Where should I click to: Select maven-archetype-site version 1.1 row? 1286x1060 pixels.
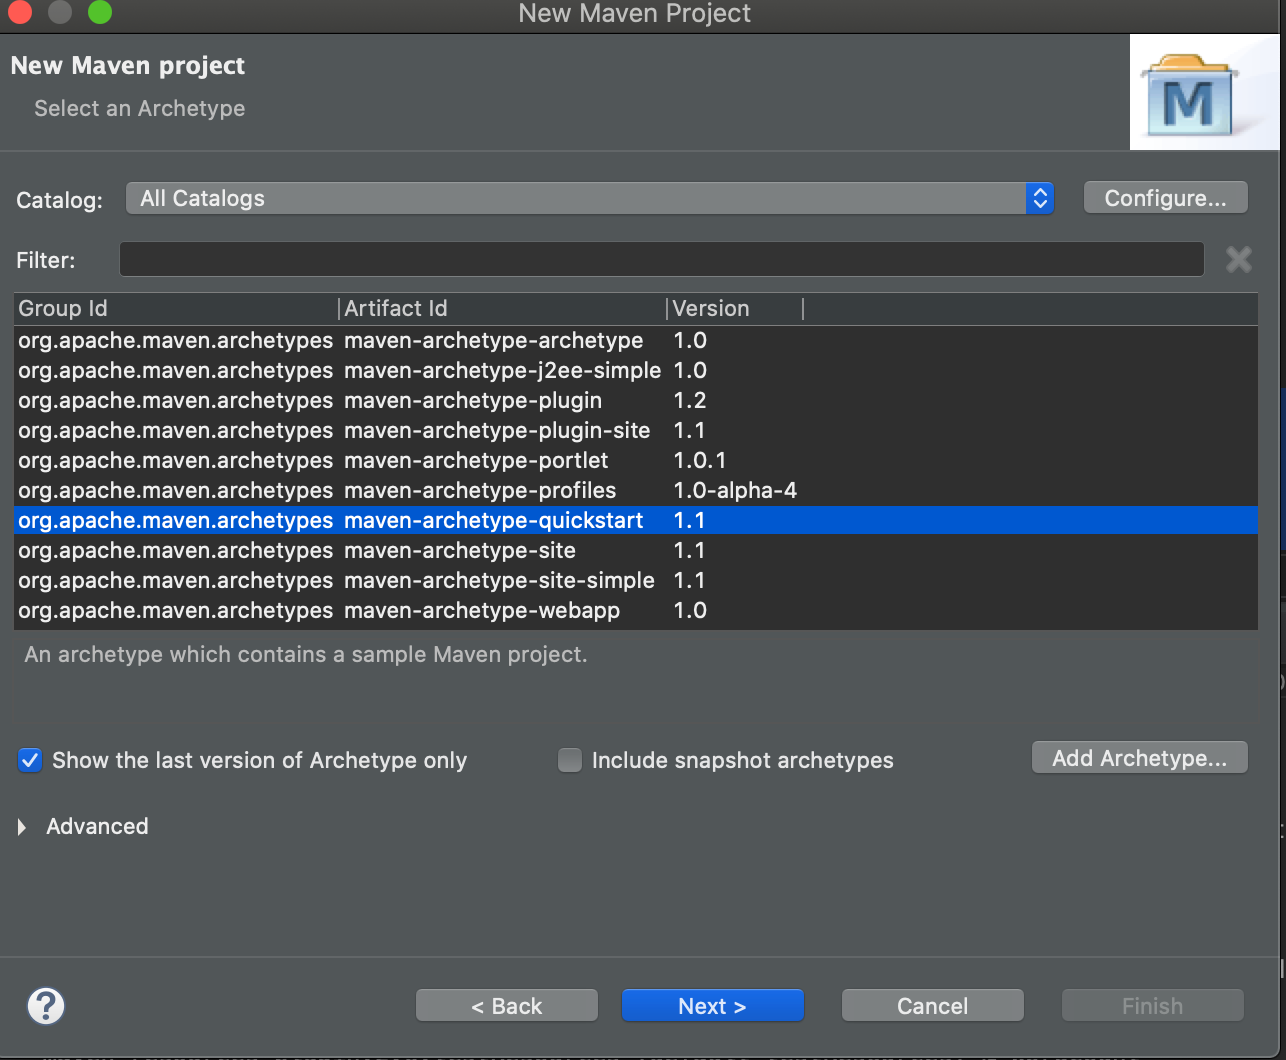[636, 550]
